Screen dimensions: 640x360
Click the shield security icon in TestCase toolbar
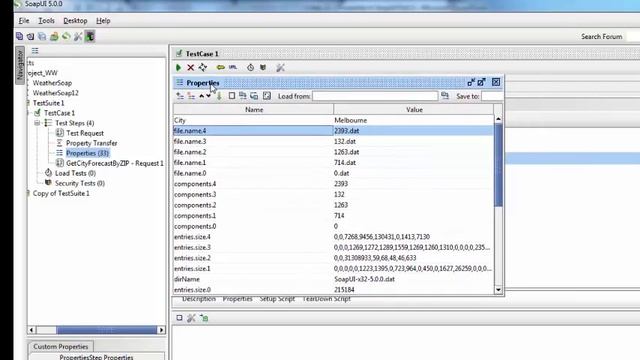pos(263,67)
